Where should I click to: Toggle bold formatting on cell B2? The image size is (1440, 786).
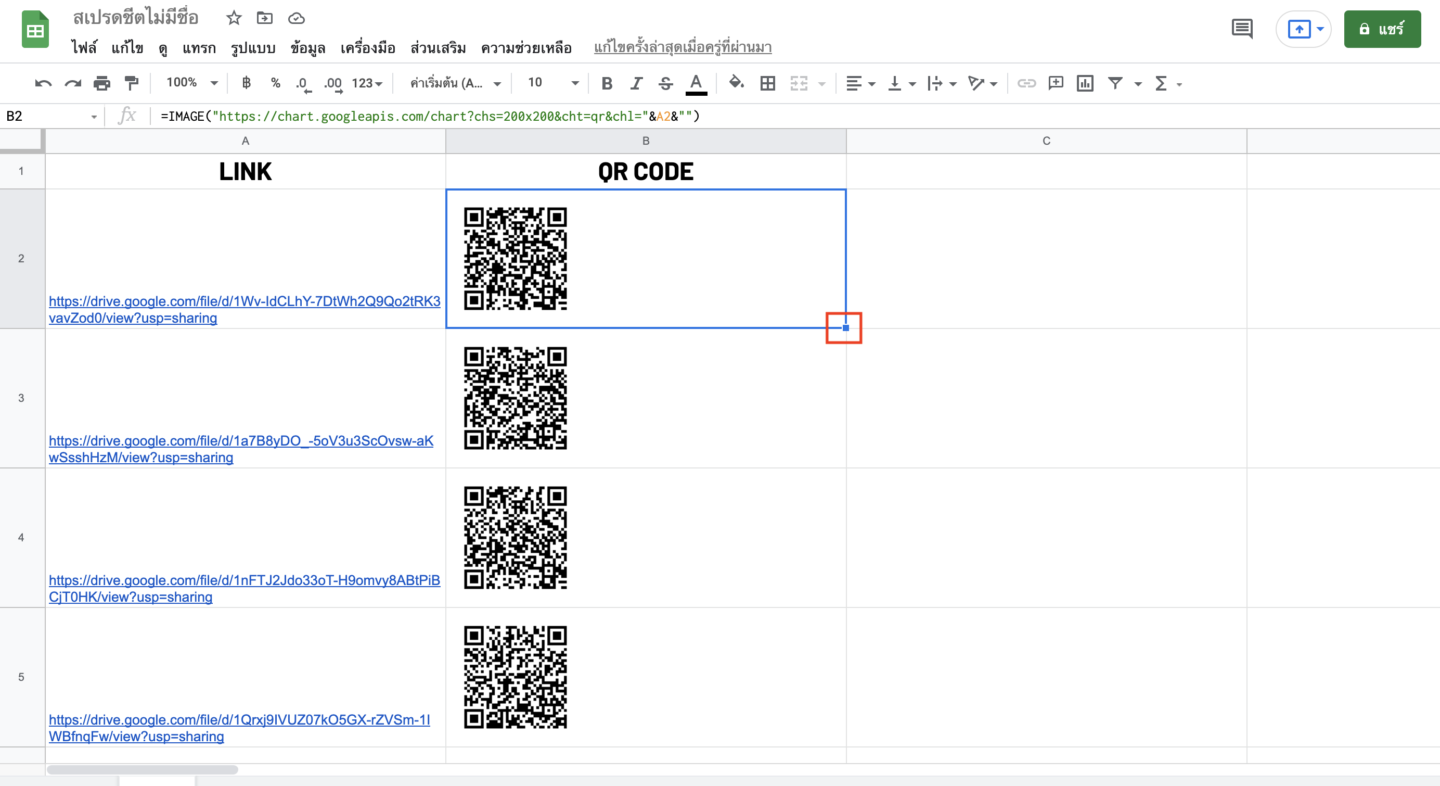(x=606, y=83)
